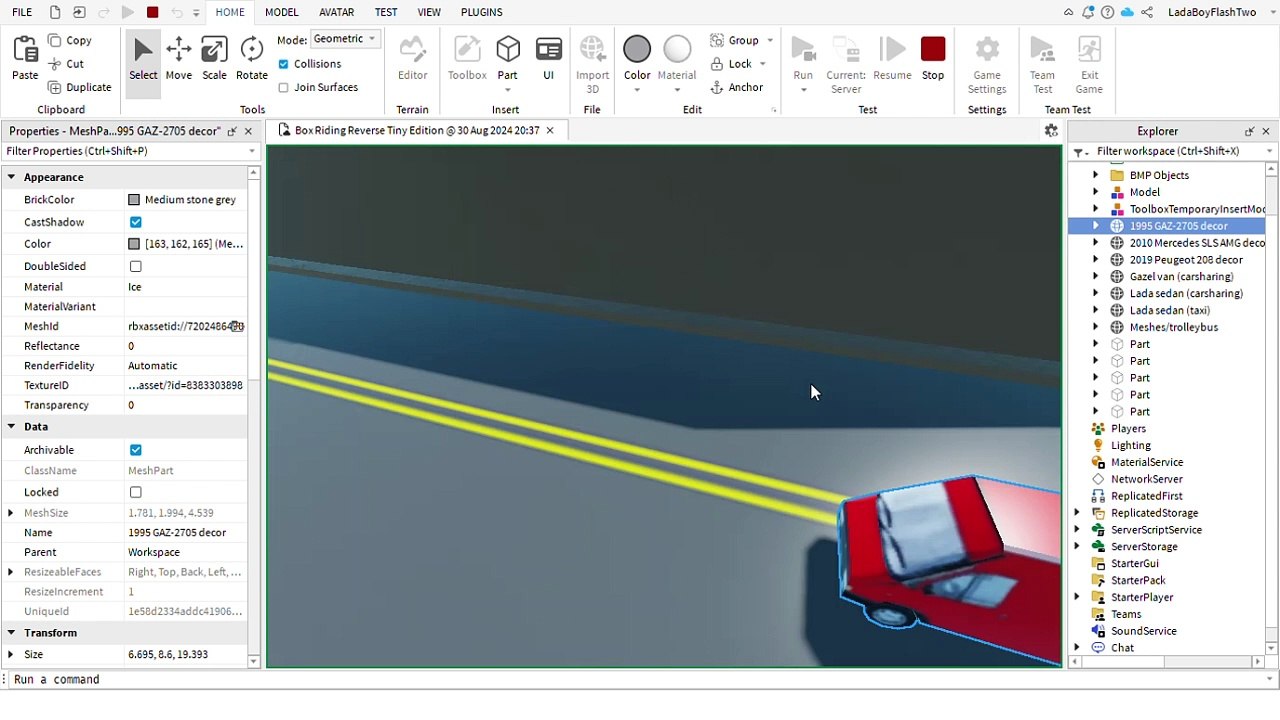Click the blue cloud collaboration icon
This screenshot has height=720, width=1280.
pos(1127,12)
